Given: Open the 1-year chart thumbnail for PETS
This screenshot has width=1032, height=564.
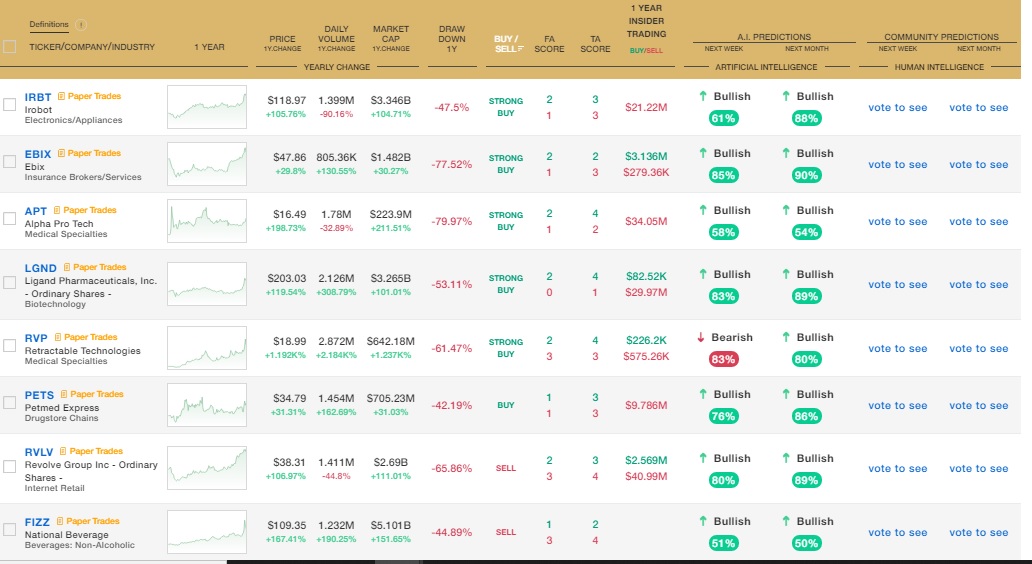Looking at the screenshot, I should (207, 405).
